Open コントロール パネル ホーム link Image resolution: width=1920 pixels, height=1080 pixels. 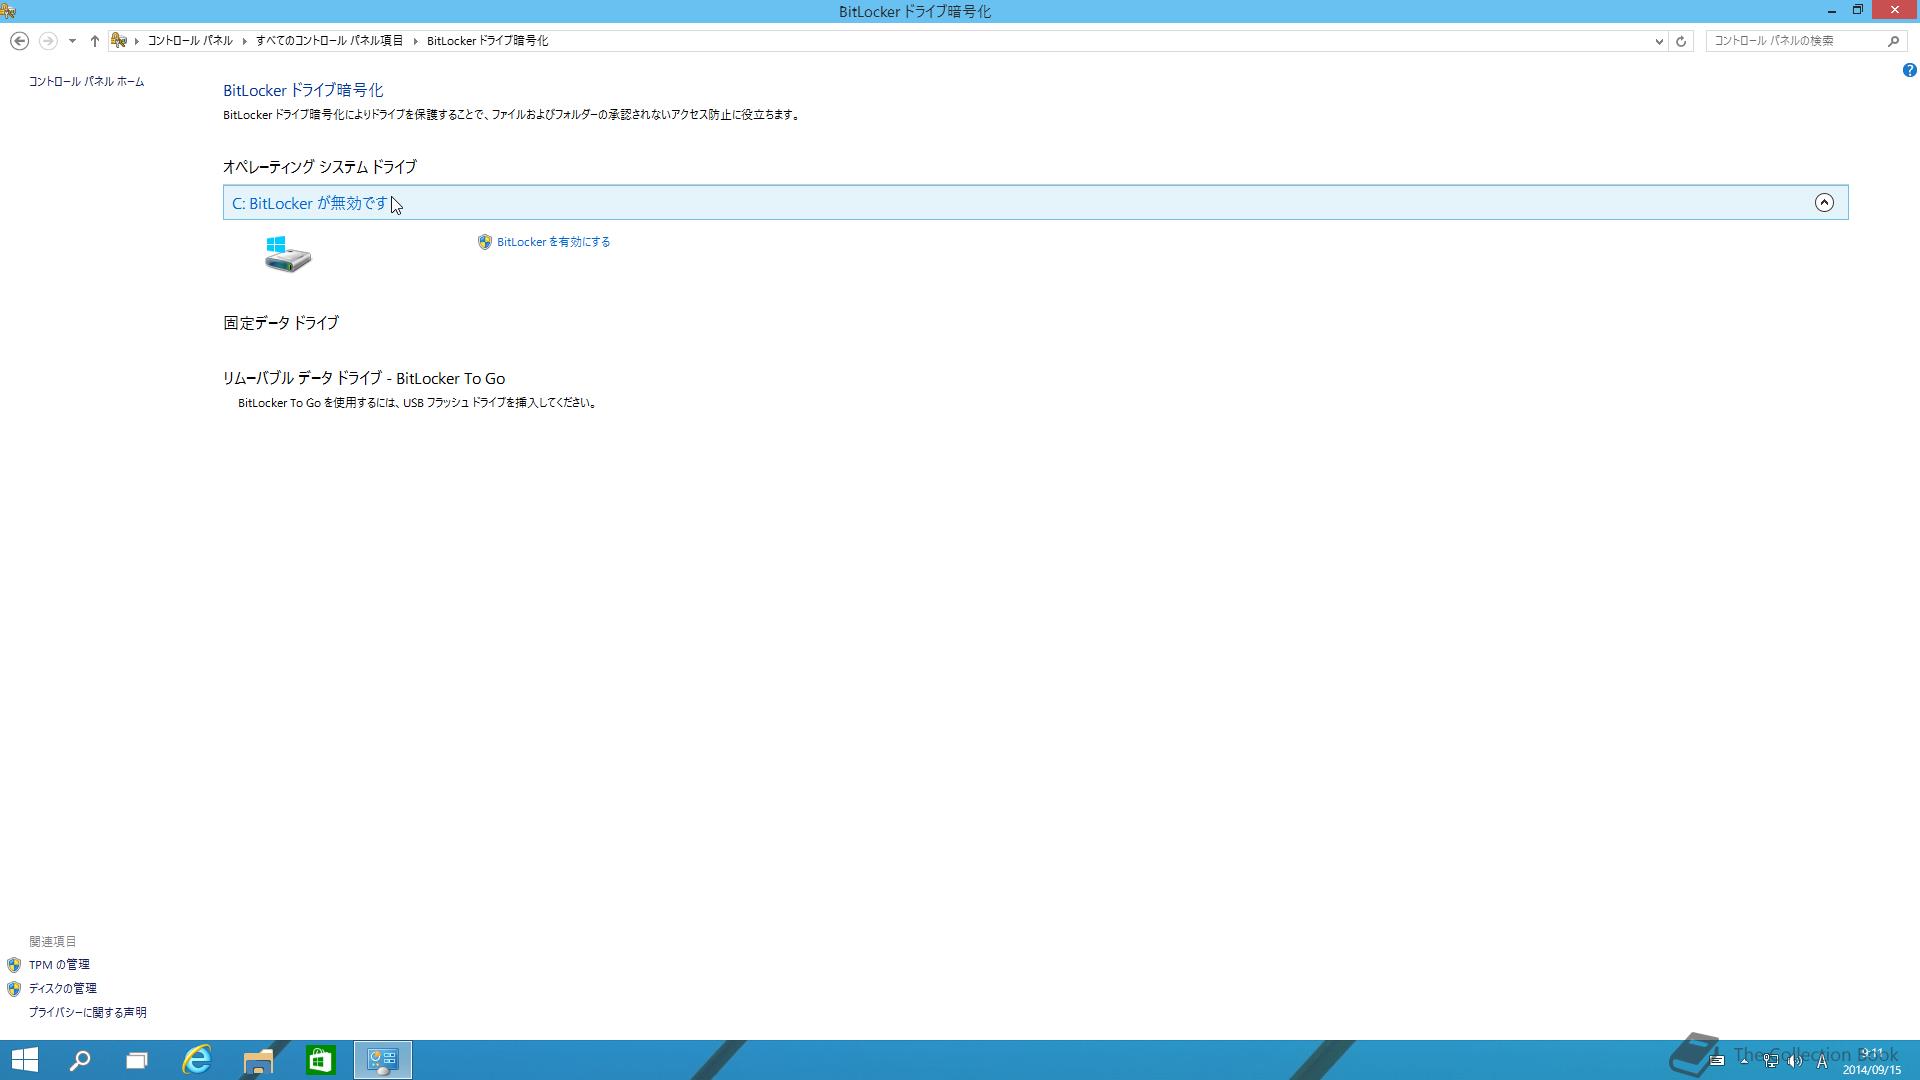[86, 82]
